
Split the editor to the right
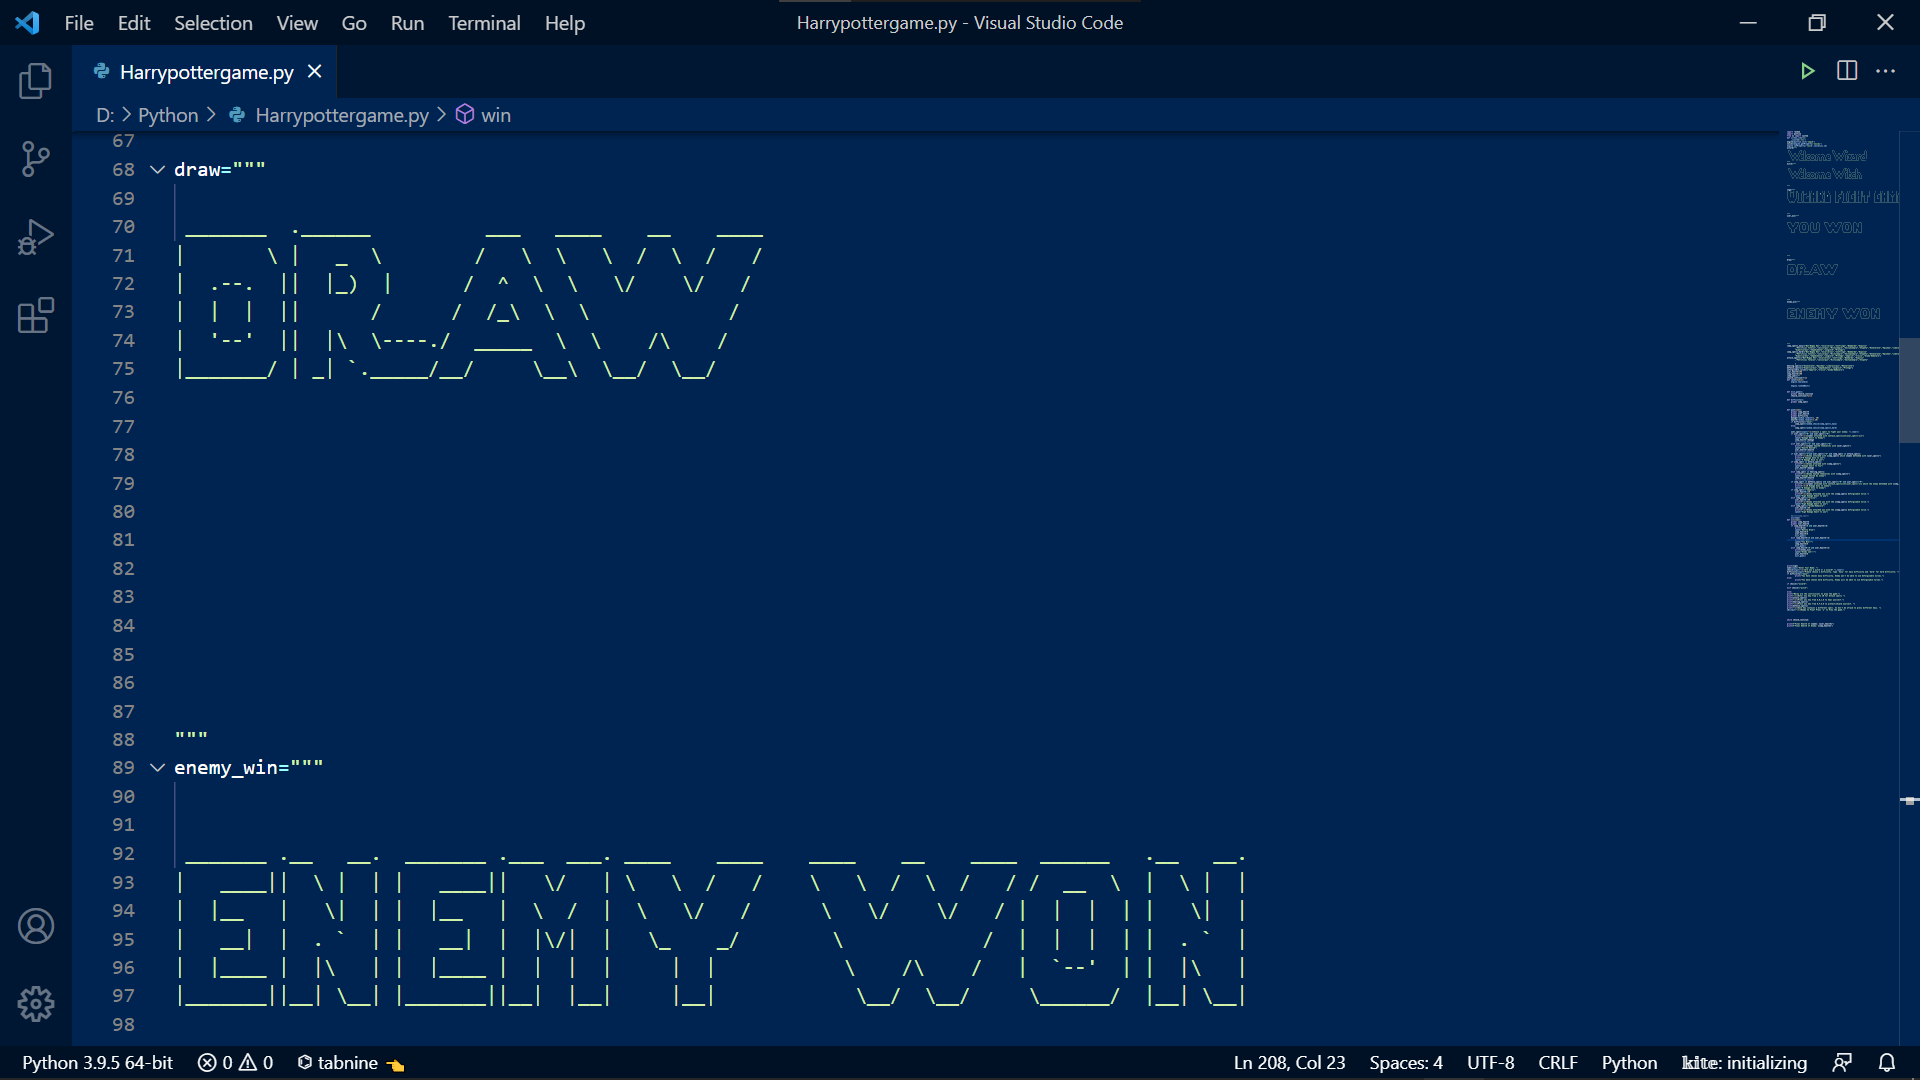1847,71
